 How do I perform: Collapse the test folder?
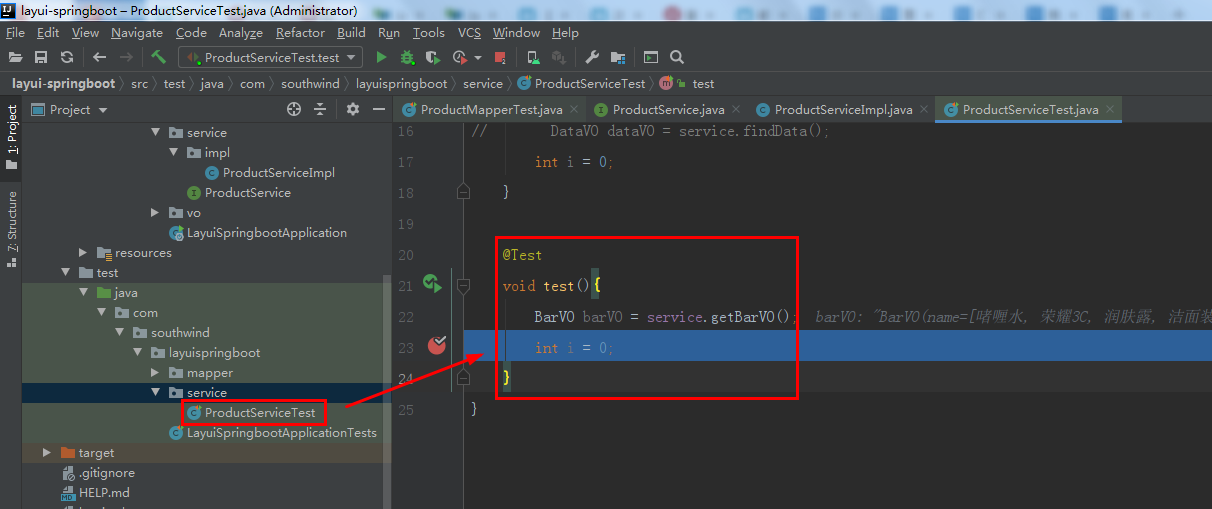click(65, 272)
